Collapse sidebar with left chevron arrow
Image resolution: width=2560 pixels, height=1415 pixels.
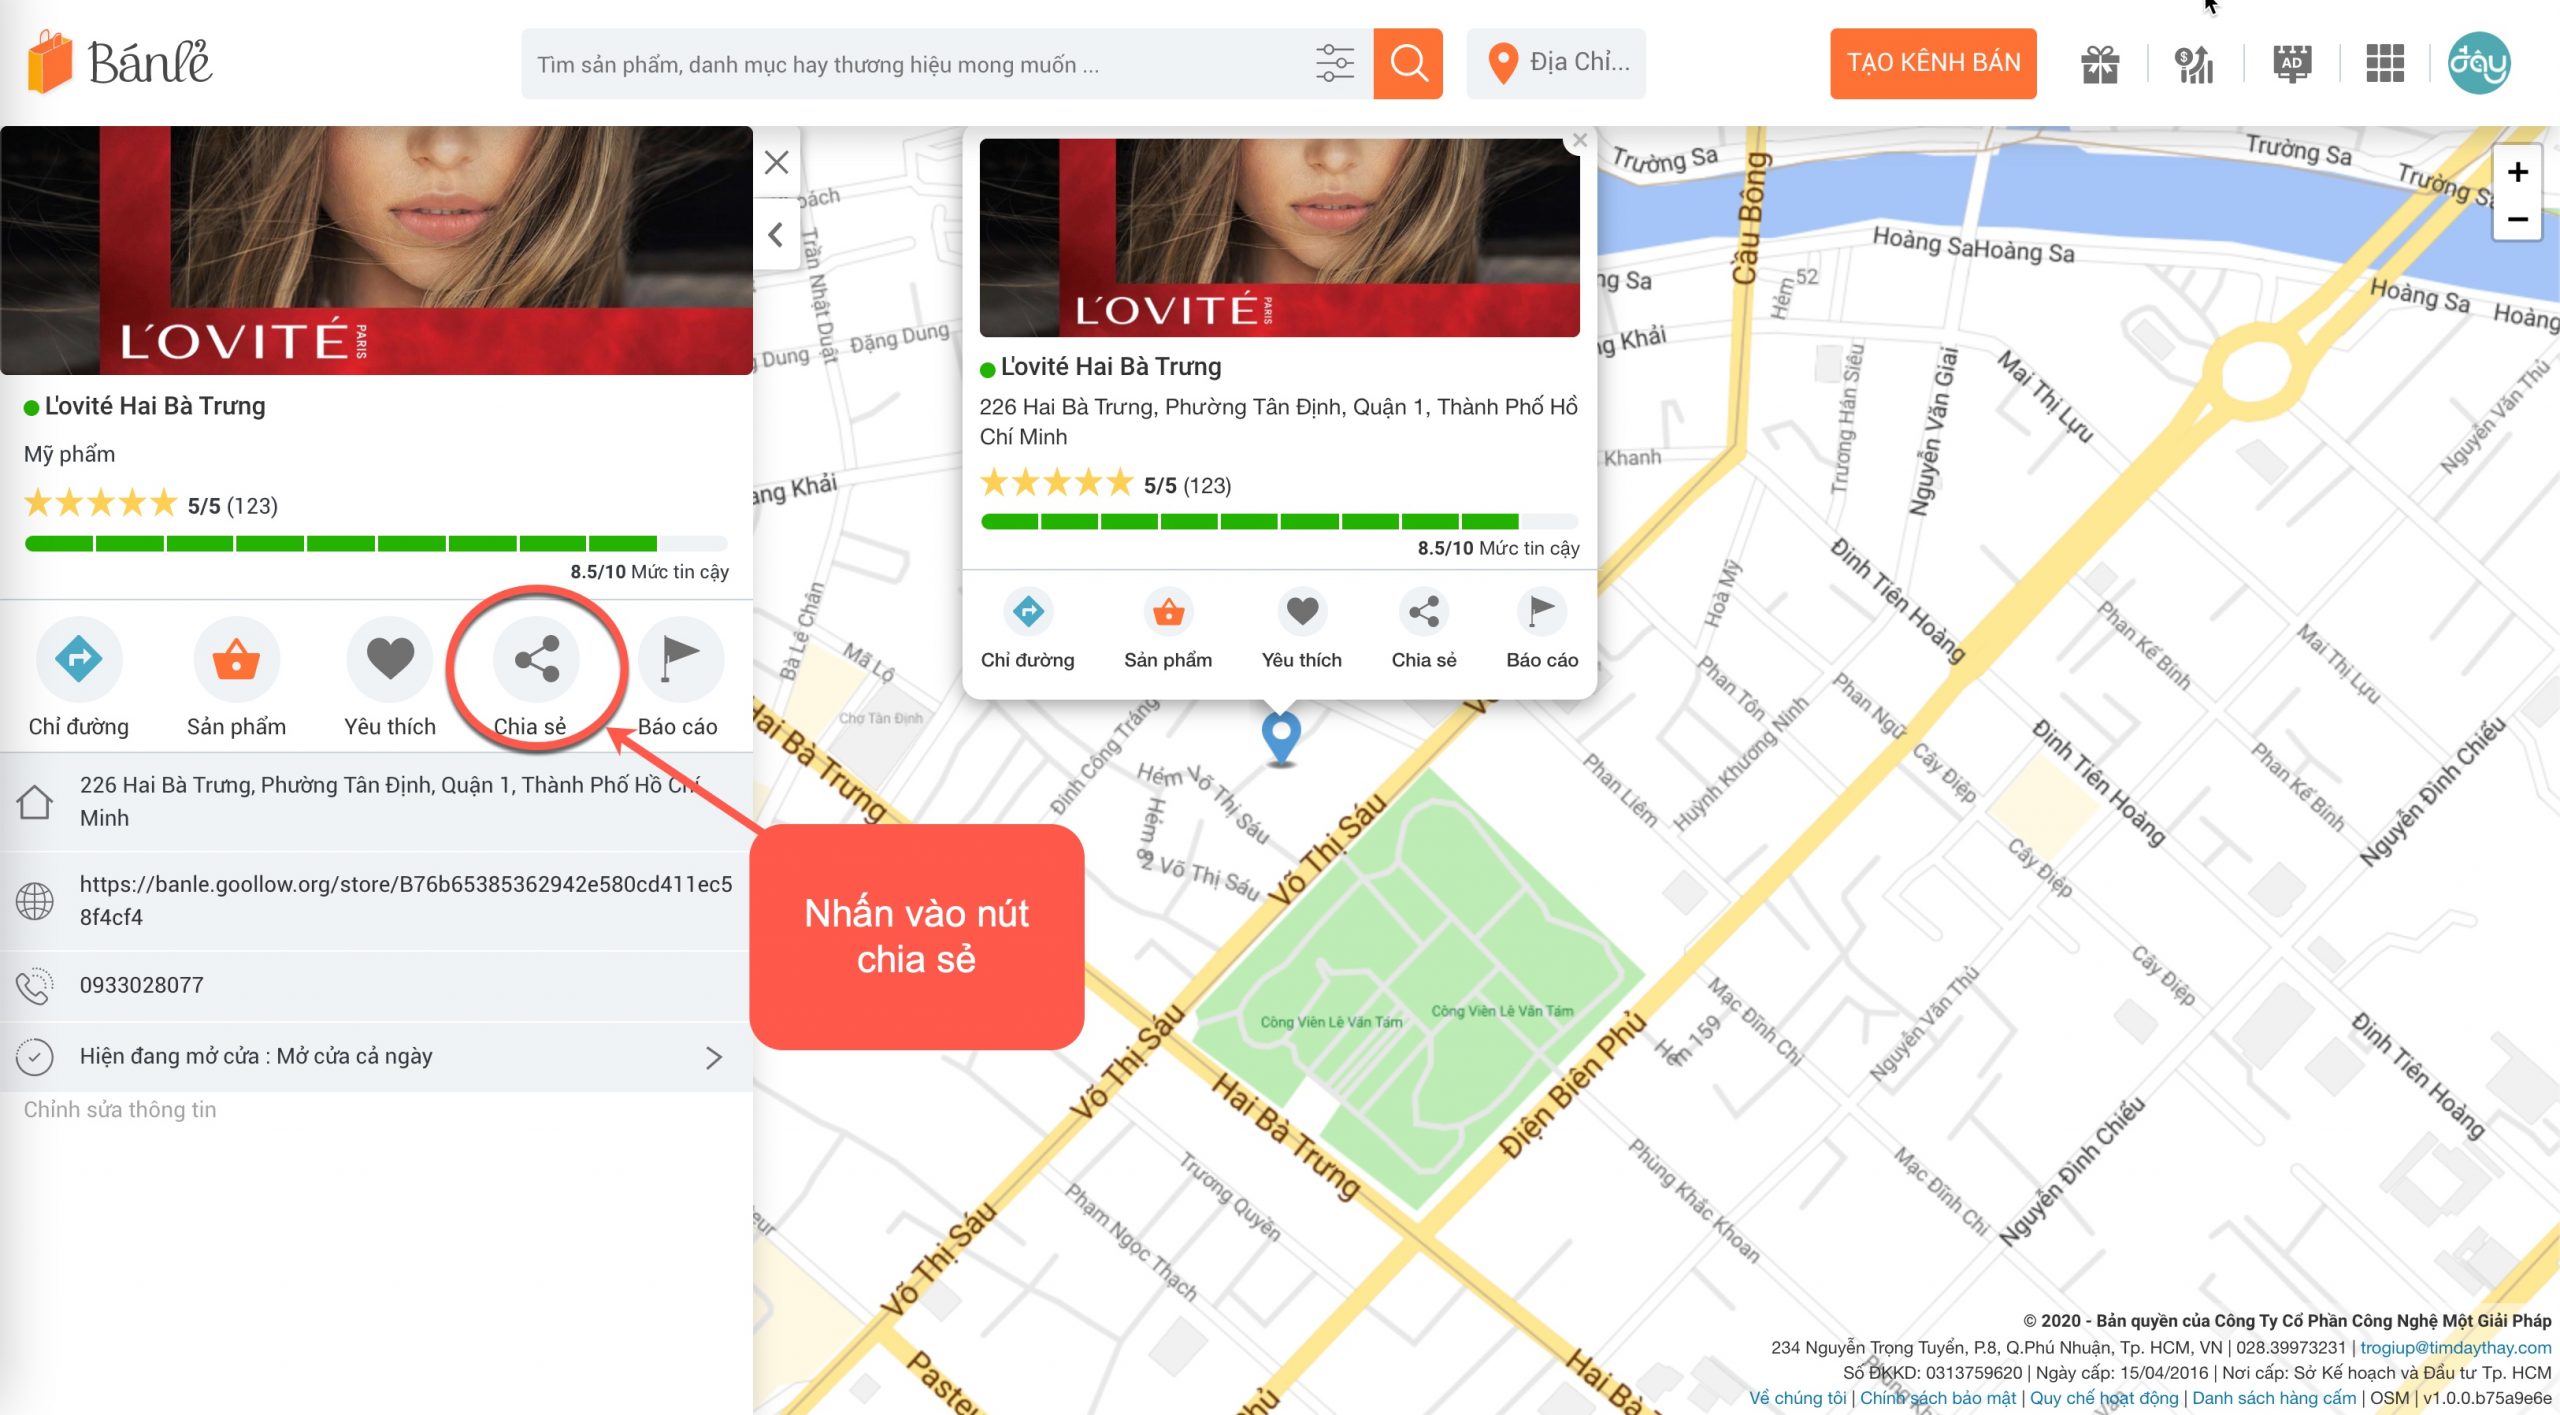point(776,235)
